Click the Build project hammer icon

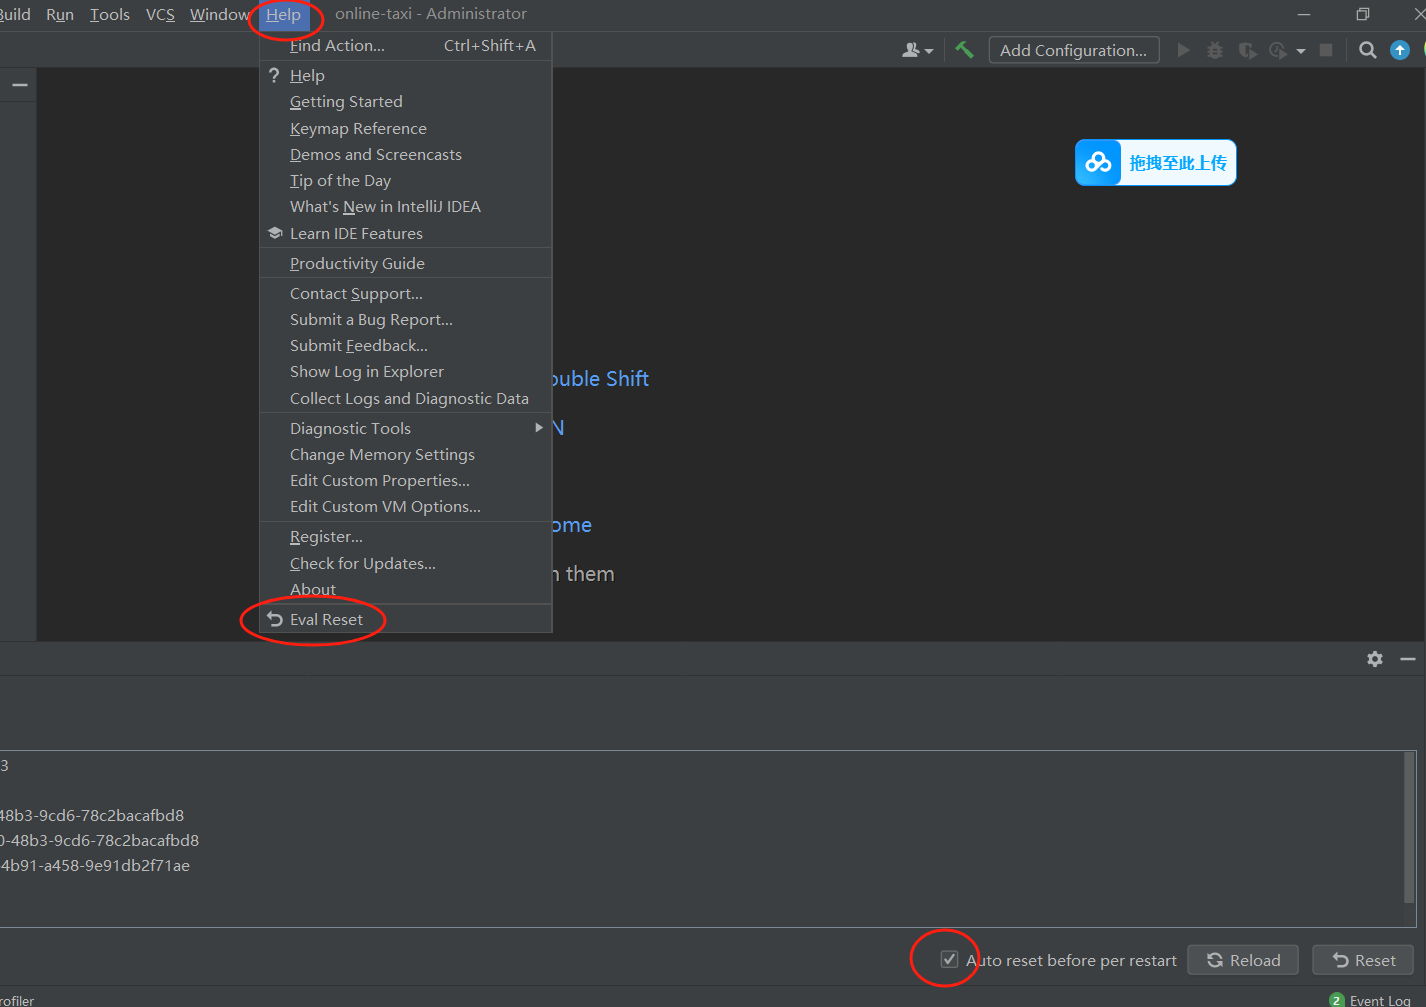pos(964,50)
